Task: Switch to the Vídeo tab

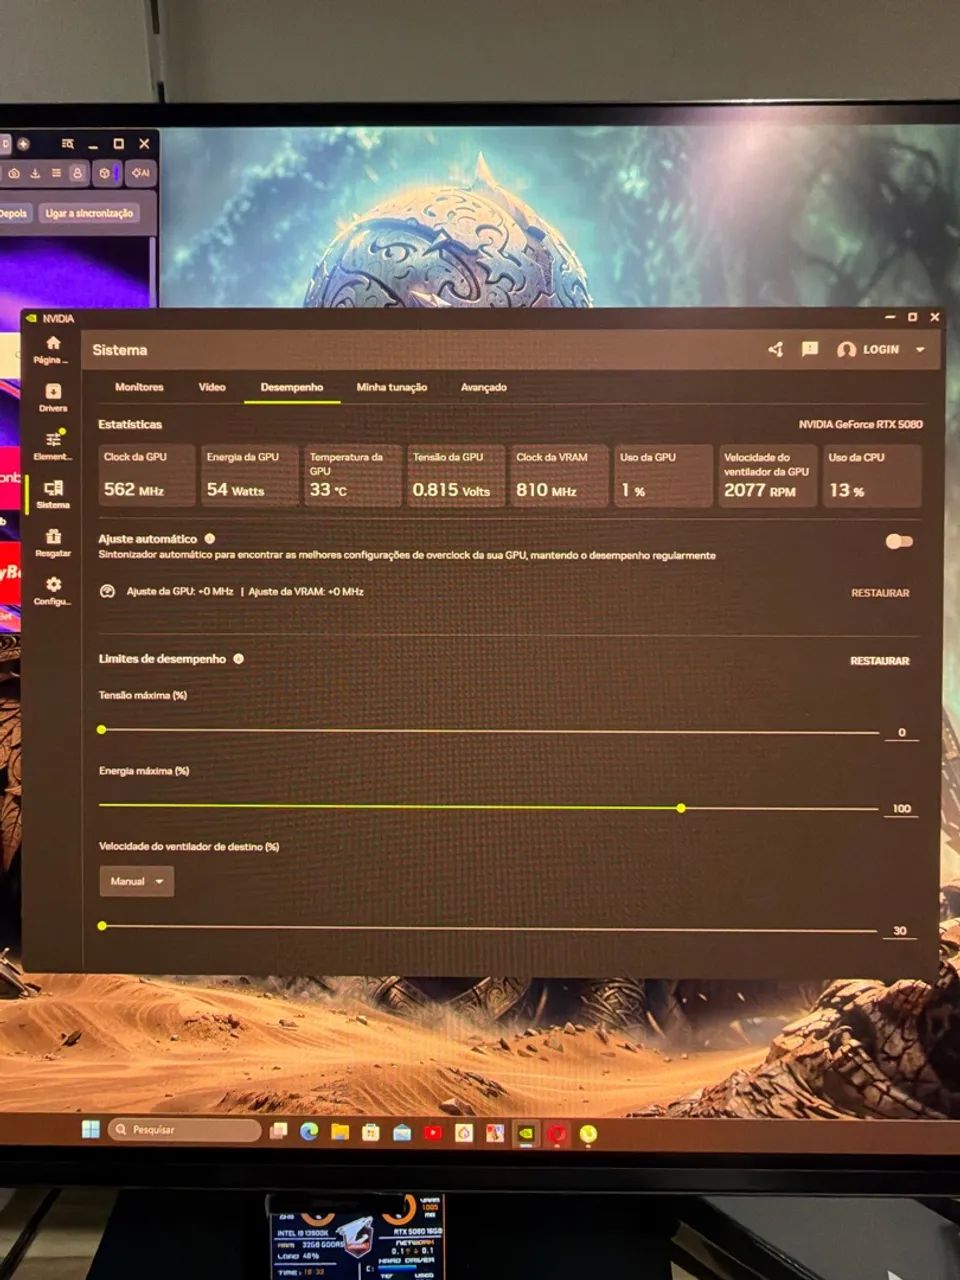Action: (x=212, y=387)
